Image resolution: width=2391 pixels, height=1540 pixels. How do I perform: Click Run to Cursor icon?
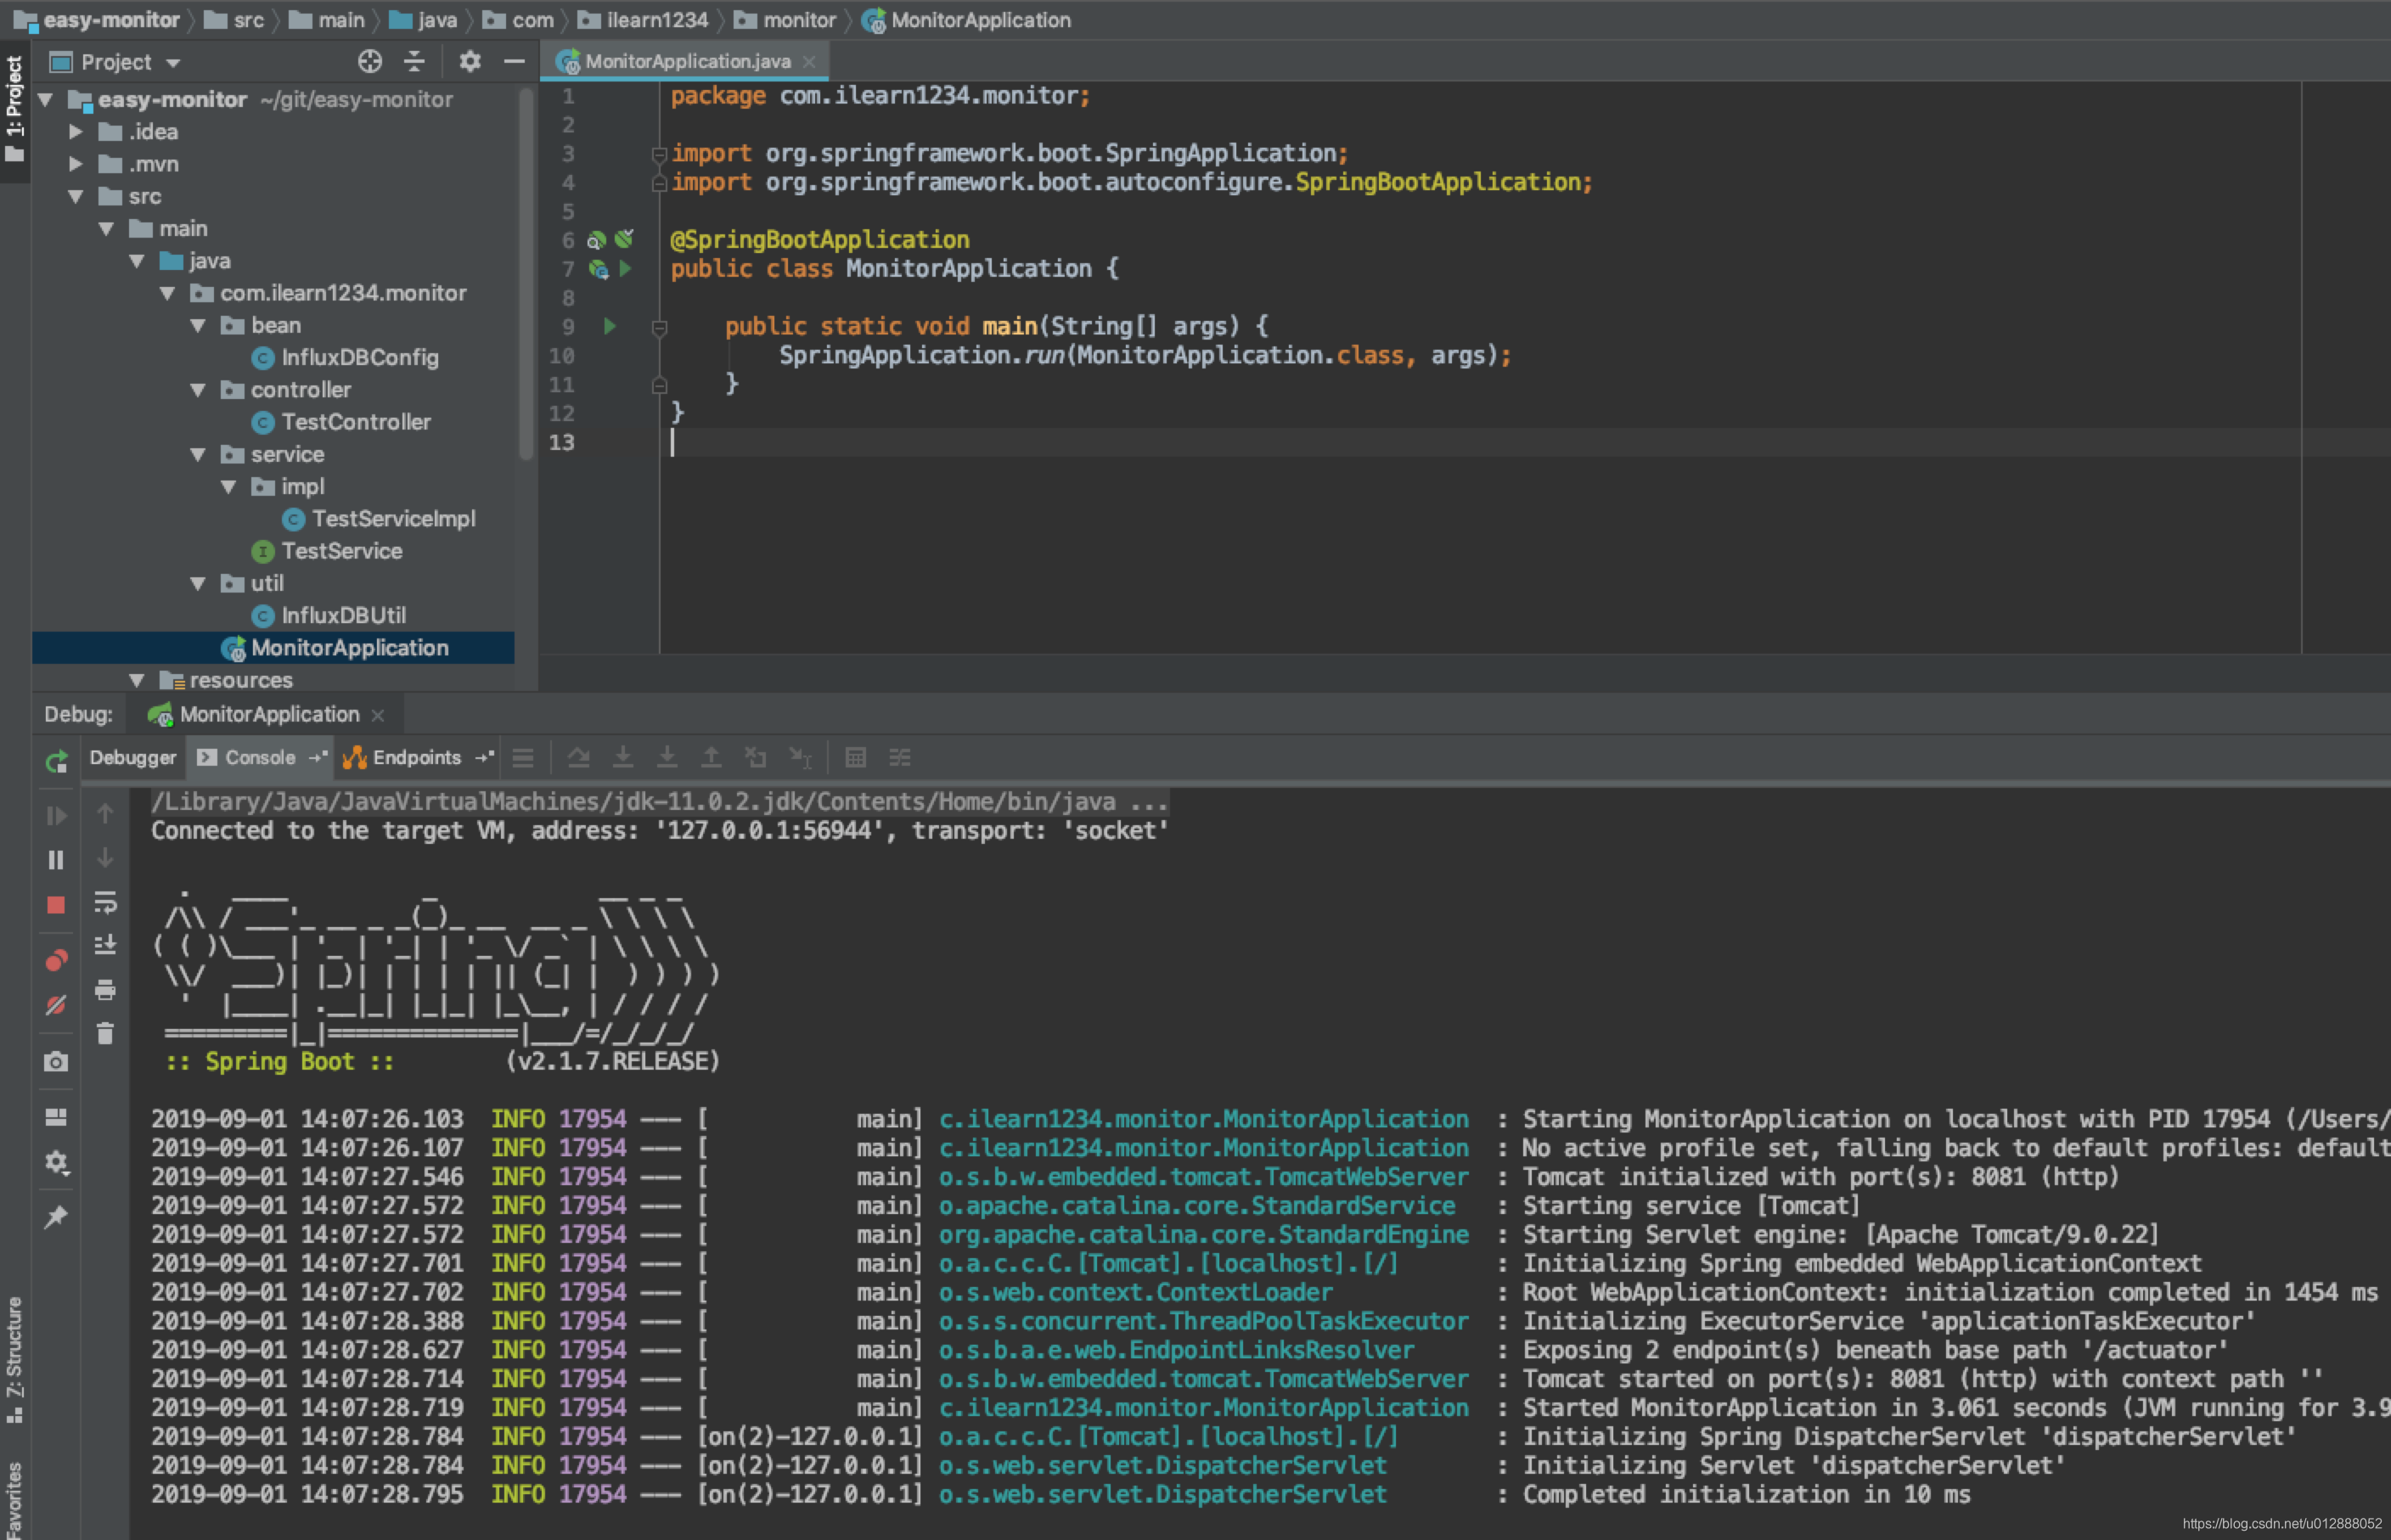pyautogui.click(x=801, y=758)
